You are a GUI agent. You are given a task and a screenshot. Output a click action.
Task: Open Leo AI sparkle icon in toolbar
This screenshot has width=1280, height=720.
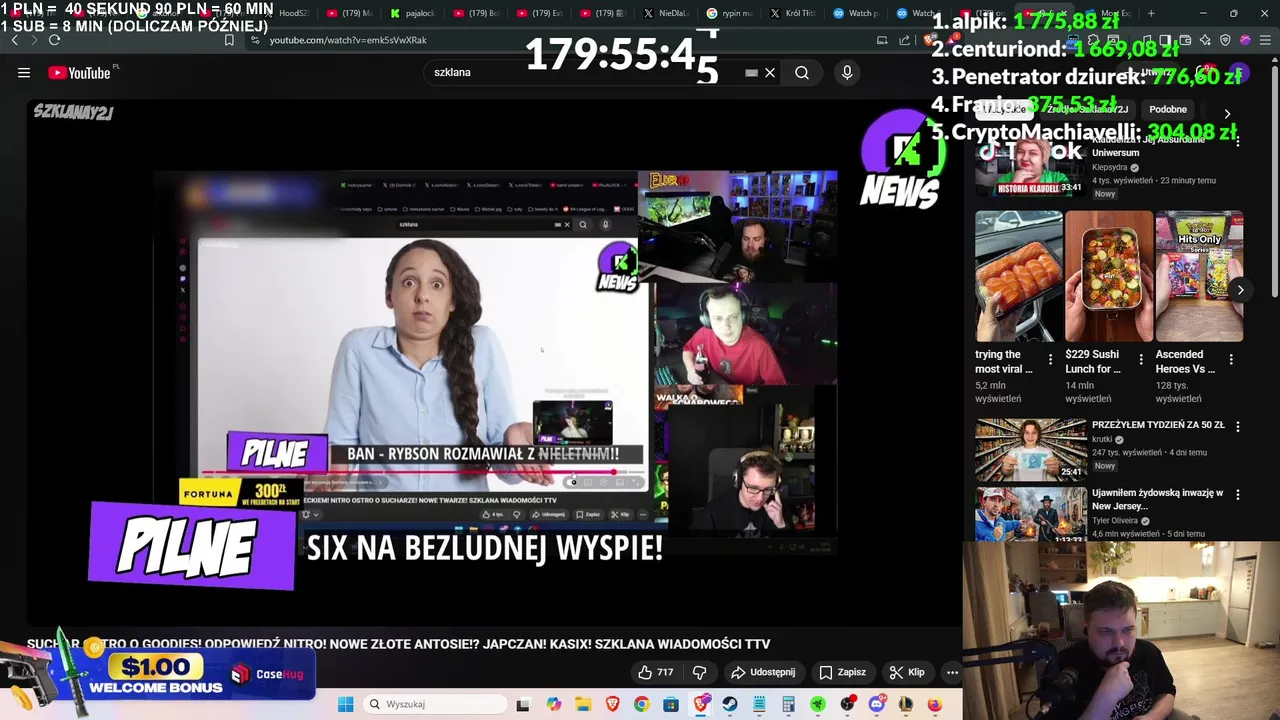[x=1205, y=40]
